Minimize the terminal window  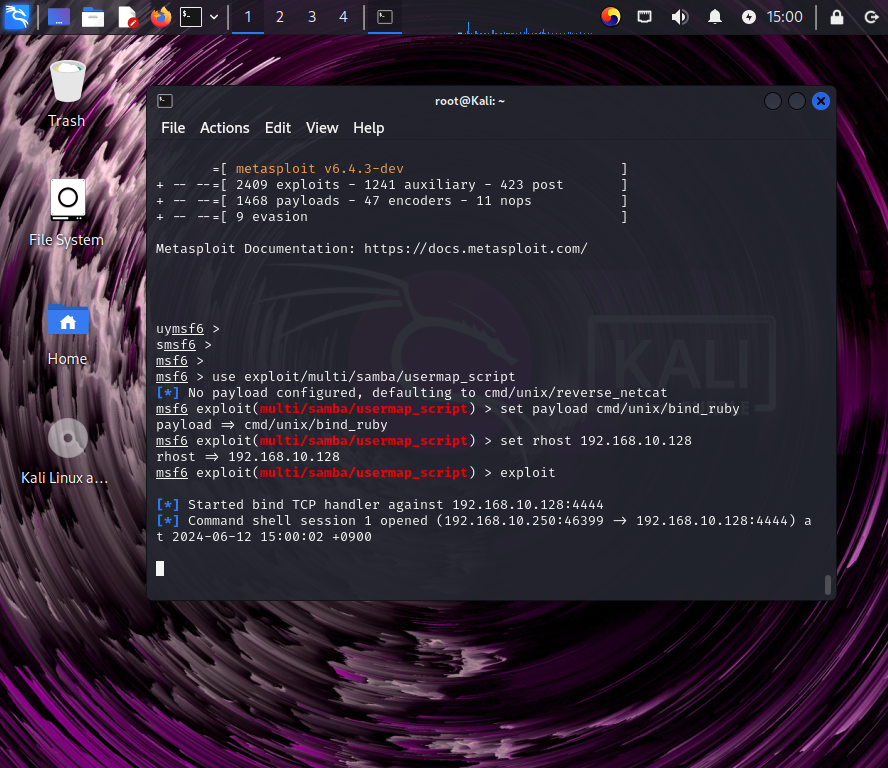pyautogui.click(x=773, y=101)
